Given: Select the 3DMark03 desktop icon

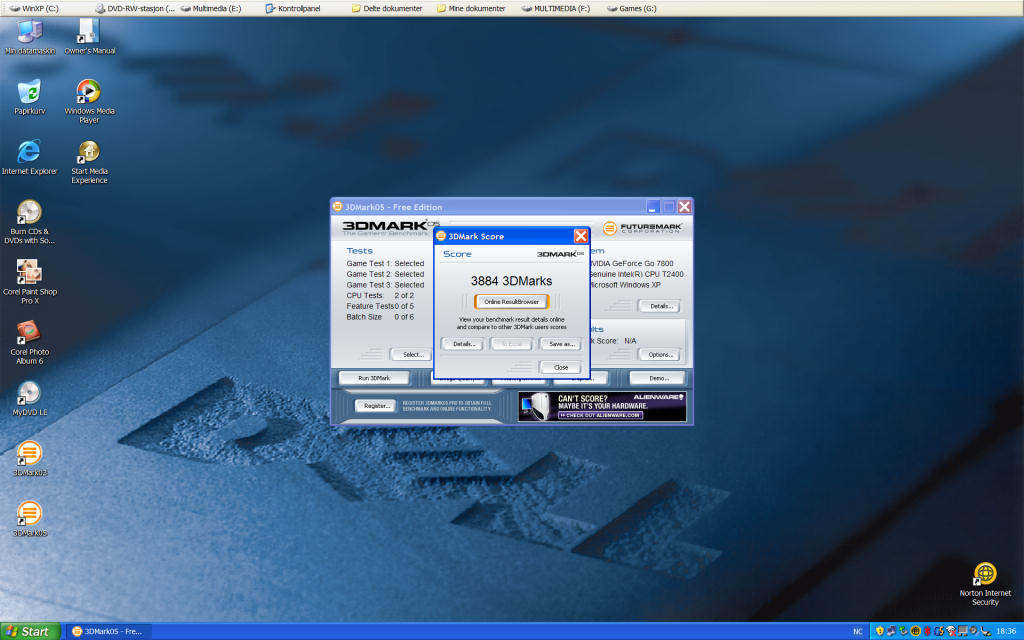Looking at the screenshot, I should pos(29,458).
